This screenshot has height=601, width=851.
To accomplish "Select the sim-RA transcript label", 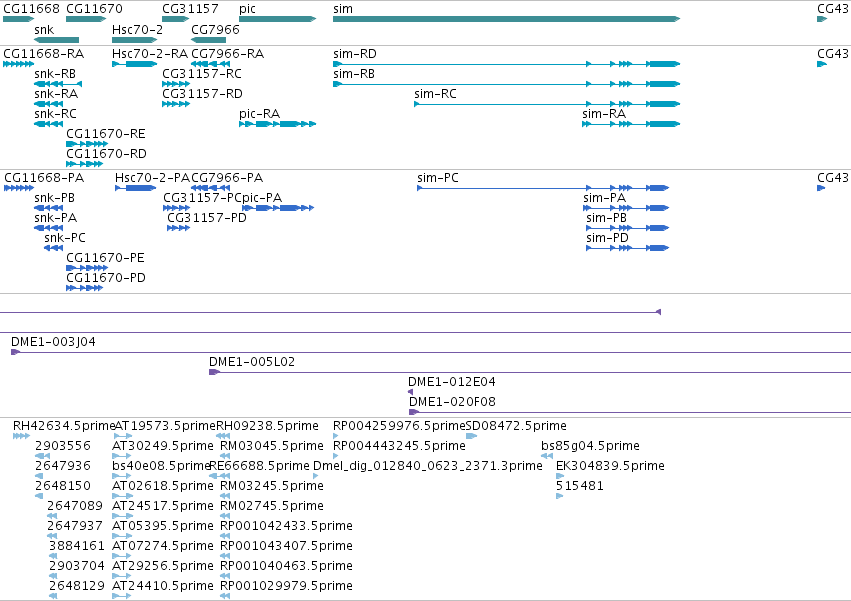I will point(604,114).
